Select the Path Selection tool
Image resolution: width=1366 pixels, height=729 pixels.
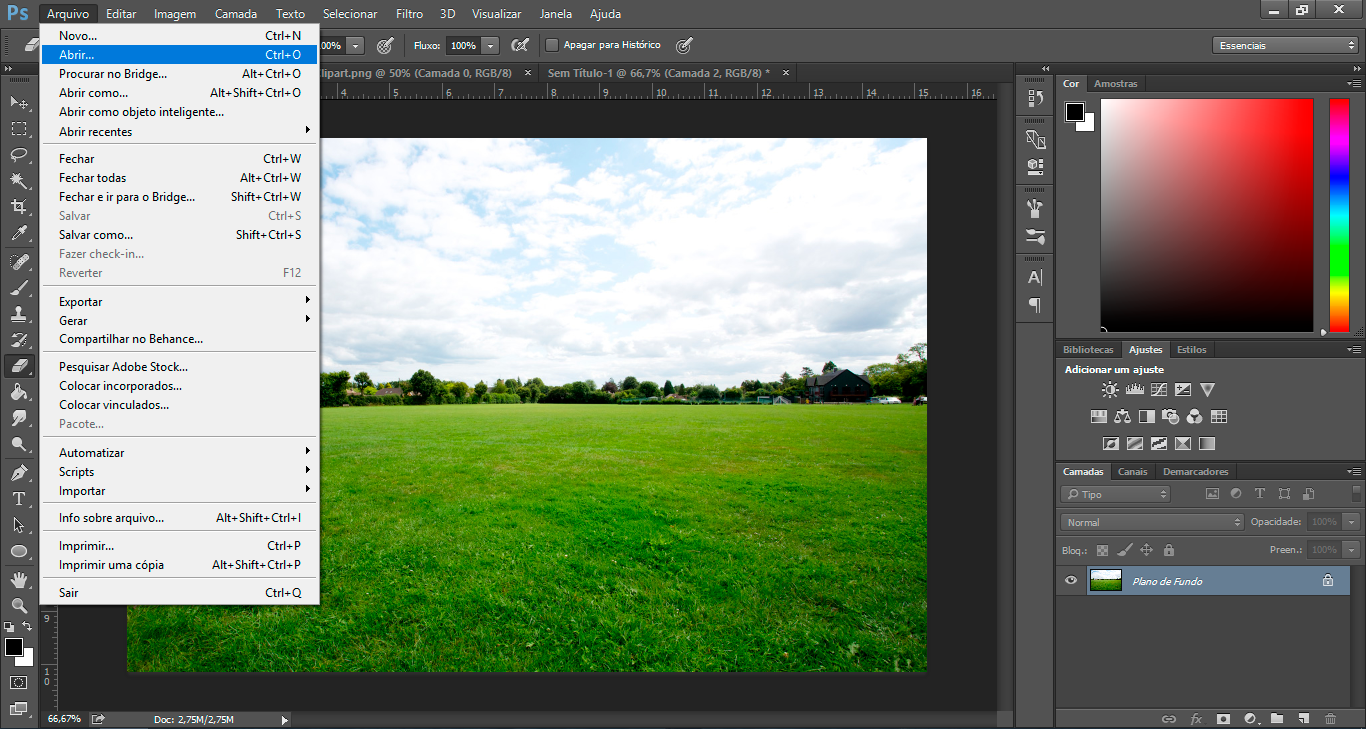(x=19, y=524)
